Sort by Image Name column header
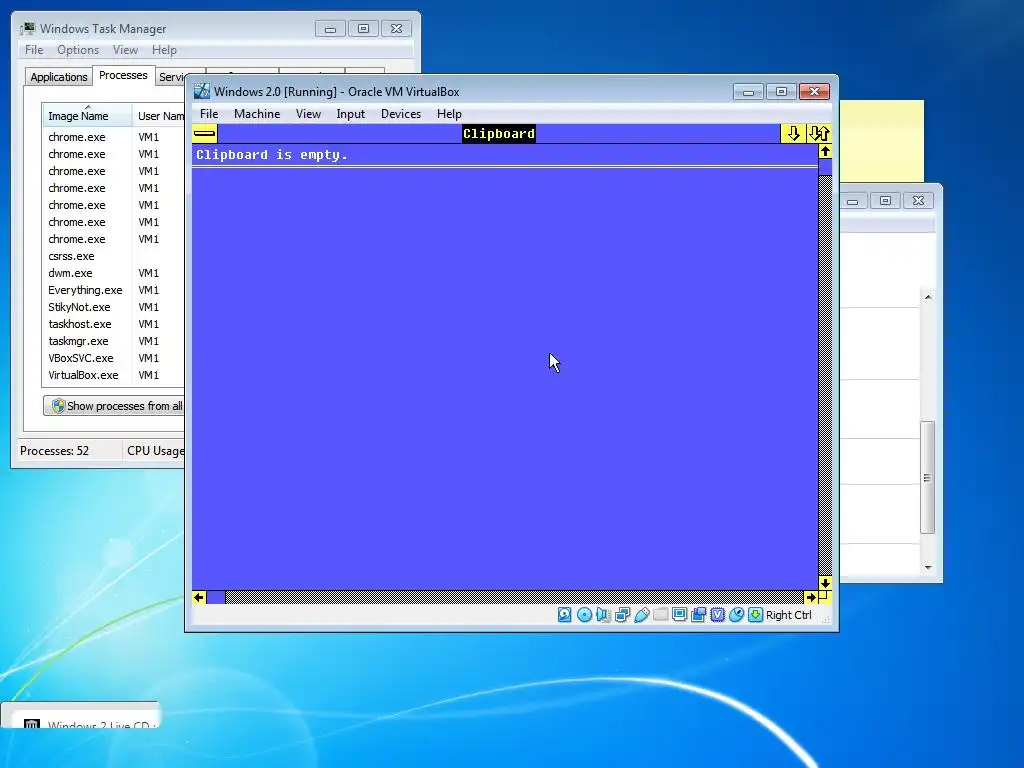The width and height of the screenshot is (1024, 768). [87, 116]
